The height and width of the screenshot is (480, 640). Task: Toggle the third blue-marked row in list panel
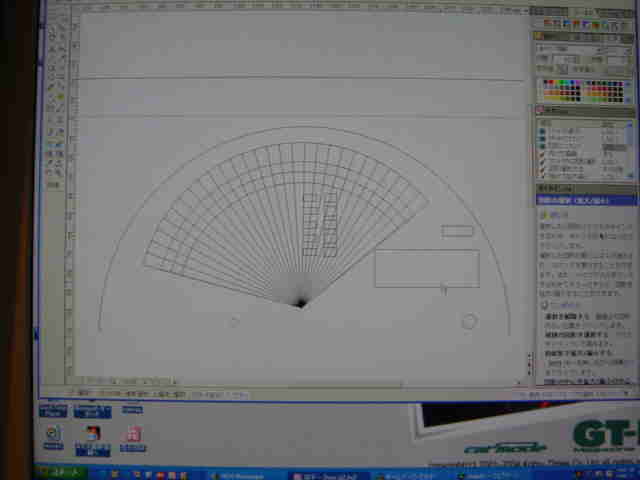(542, 147)
